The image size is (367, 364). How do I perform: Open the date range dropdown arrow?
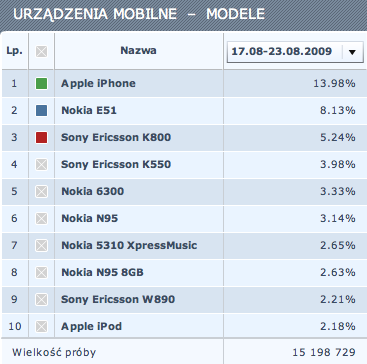click(x=352, y=52)
